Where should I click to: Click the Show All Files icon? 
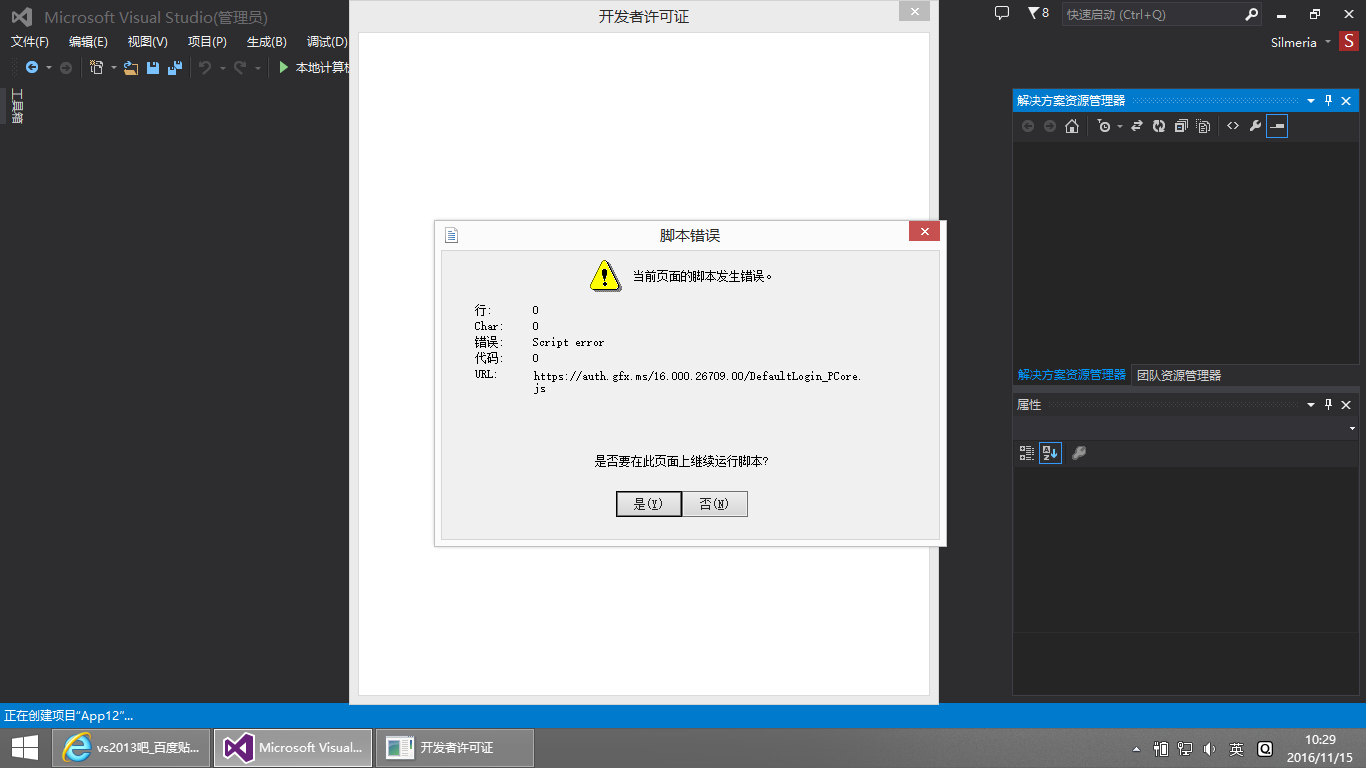[x=1203, y=126]
